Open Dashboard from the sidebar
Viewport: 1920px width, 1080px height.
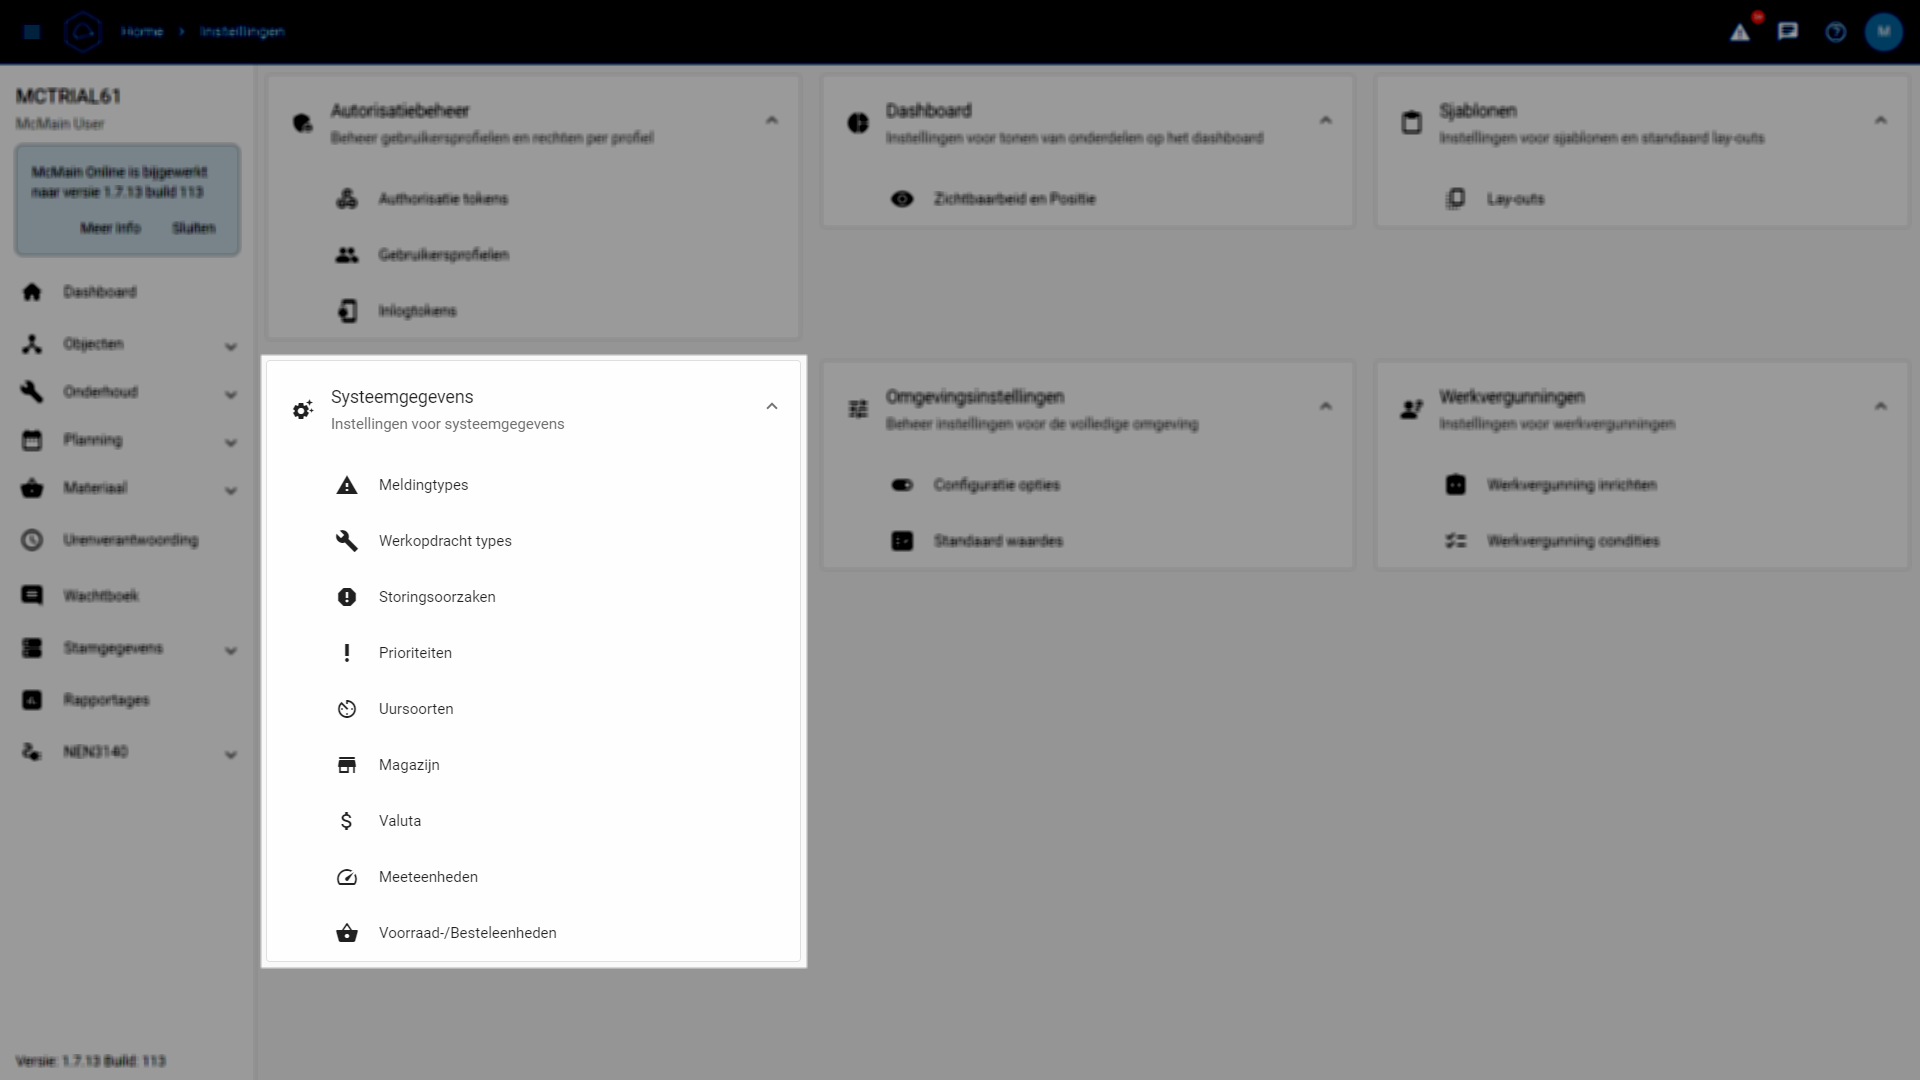[x=100, y=292]
